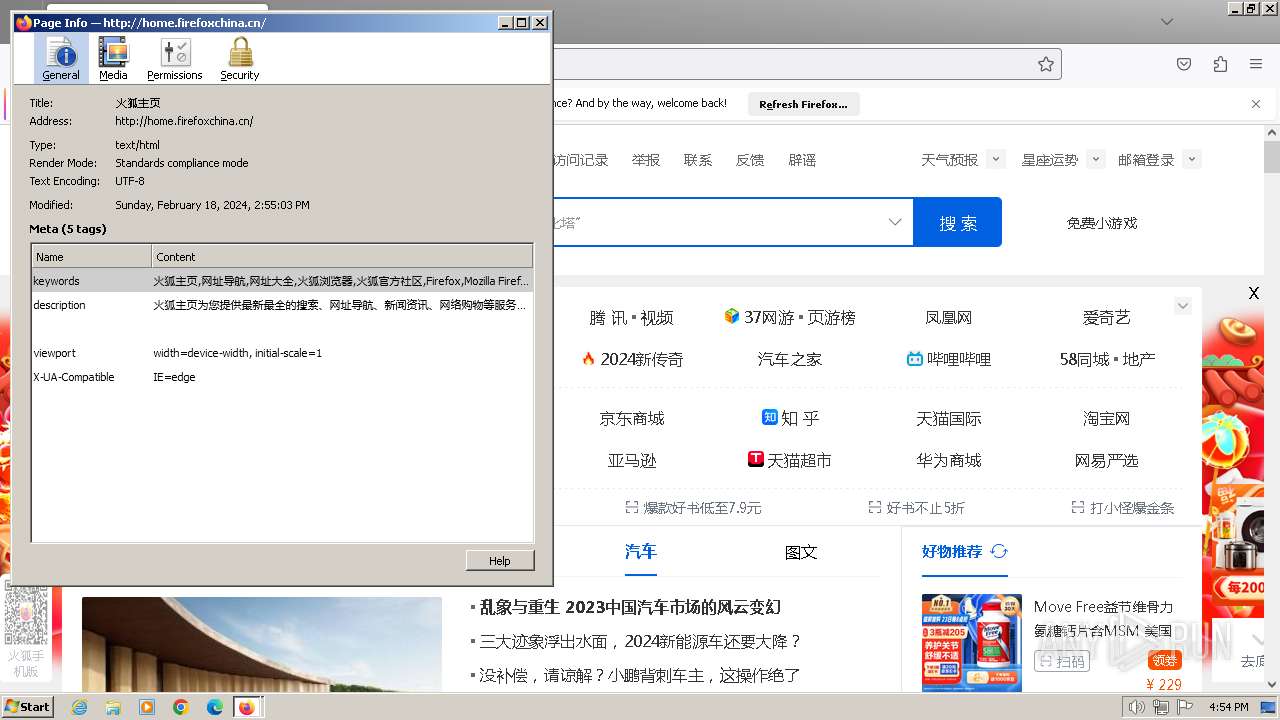
Task: Launch Google Chrome from the taskbar
Action: pos(181,707)
